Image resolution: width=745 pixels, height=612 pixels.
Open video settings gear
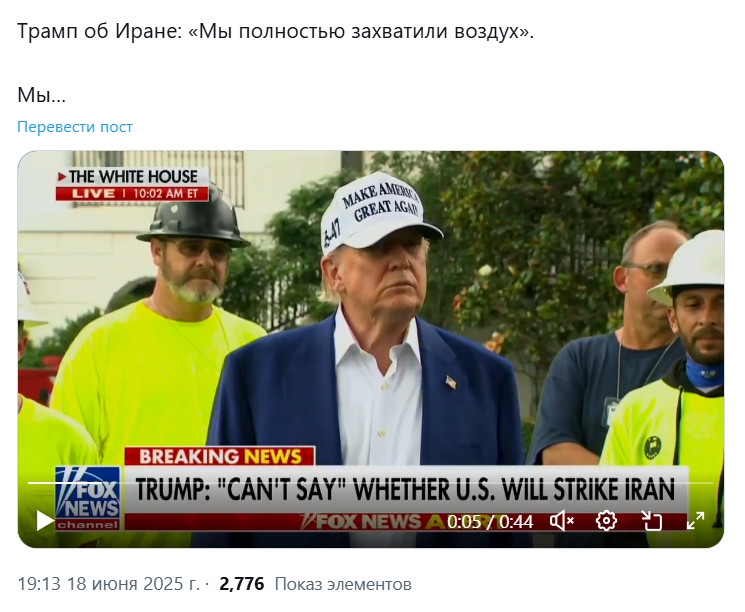(606, 521)
